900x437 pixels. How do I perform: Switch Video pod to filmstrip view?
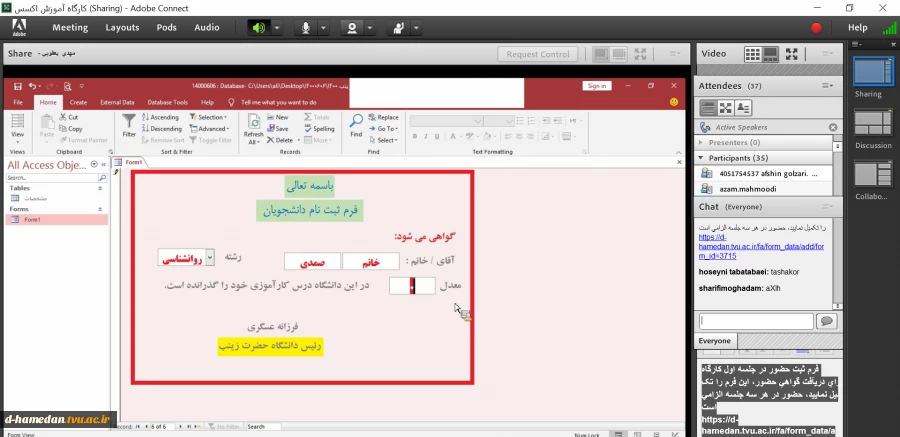770,54
